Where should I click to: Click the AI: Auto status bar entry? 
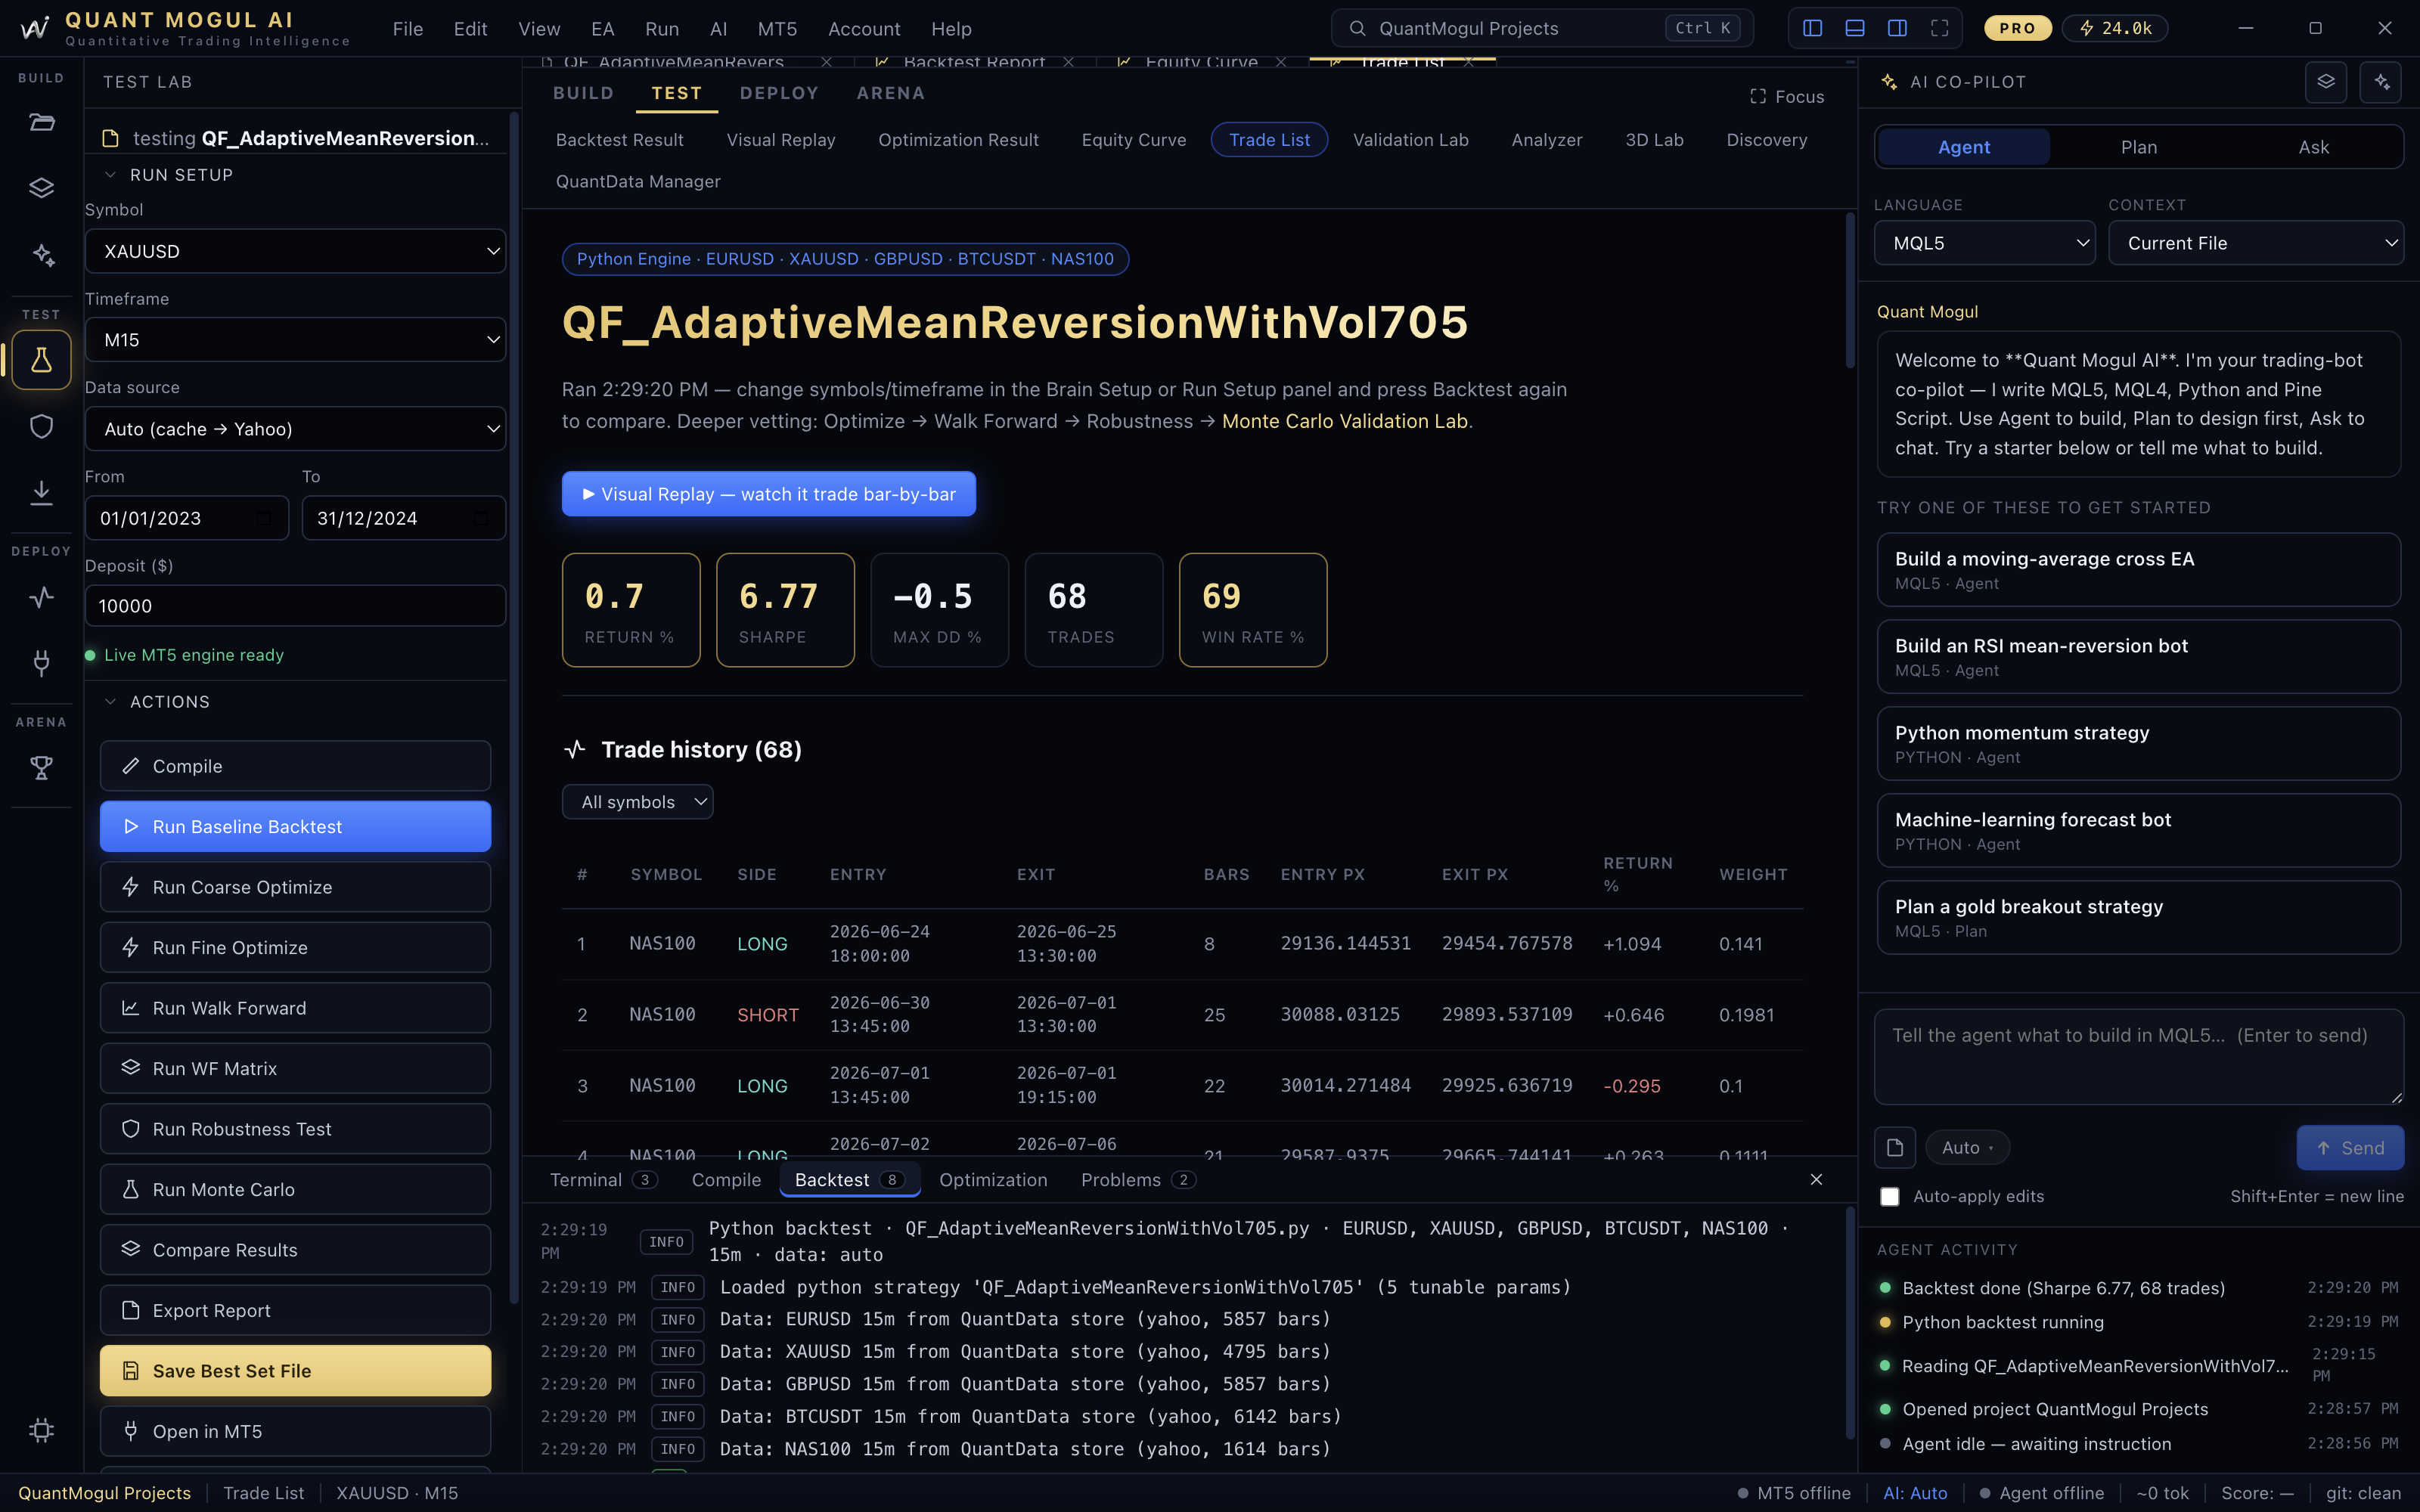click(x=1915, y=1493)
